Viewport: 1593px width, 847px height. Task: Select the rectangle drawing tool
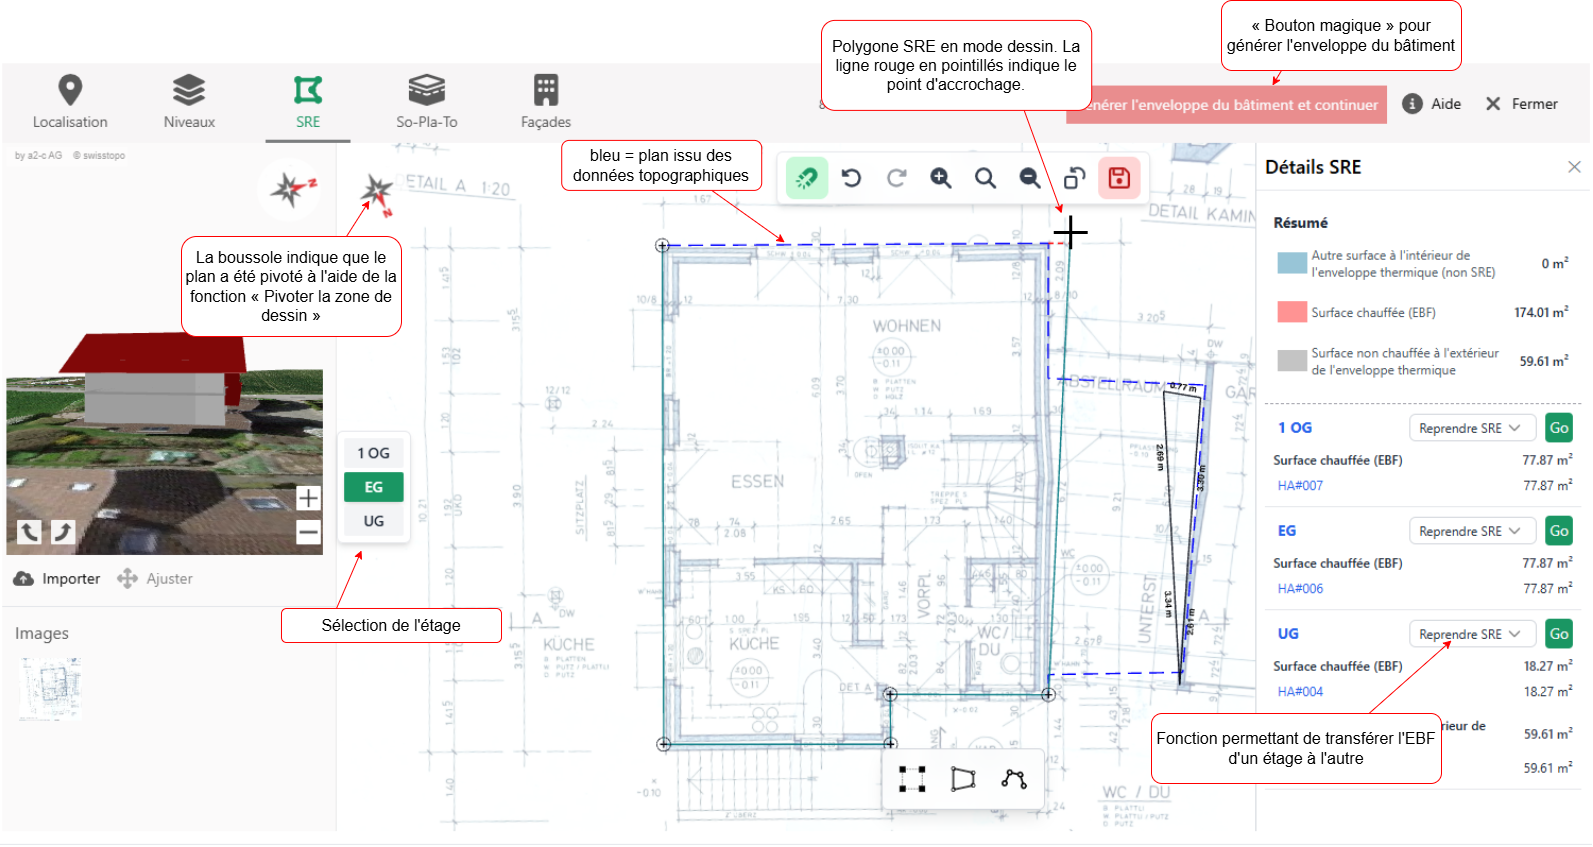(x=912, y=779)
